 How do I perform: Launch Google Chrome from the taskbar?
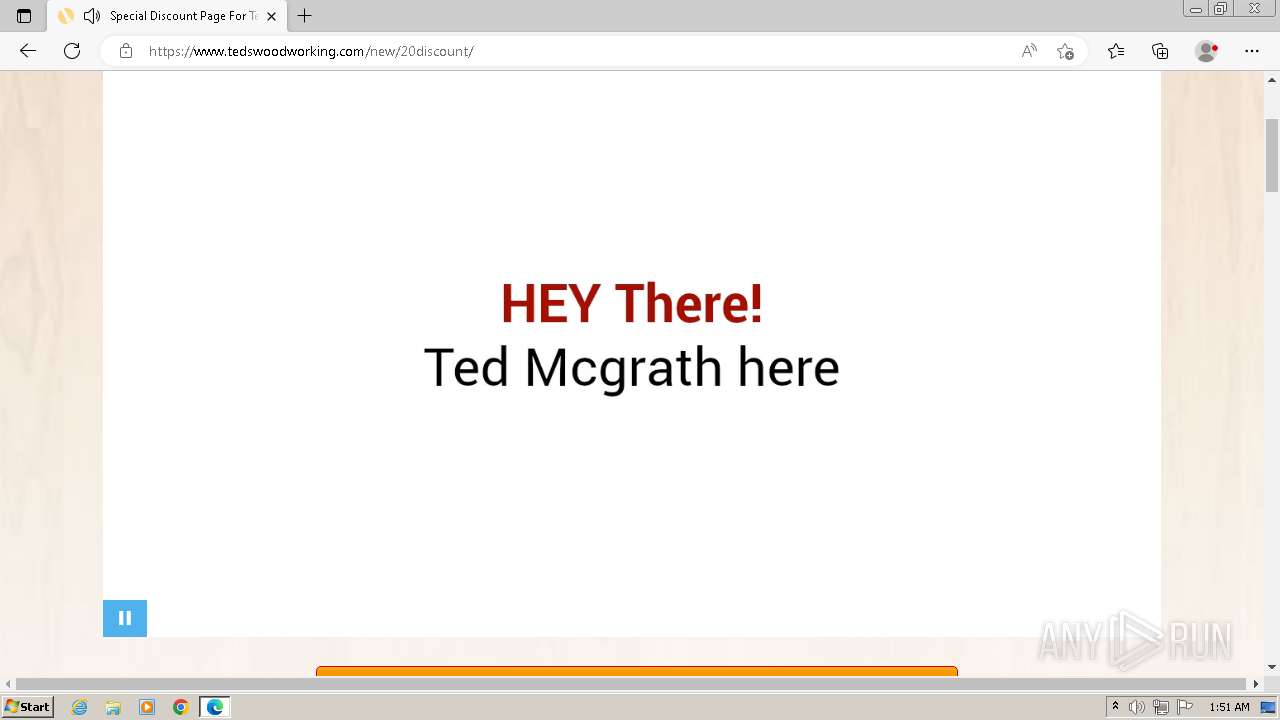181,707
